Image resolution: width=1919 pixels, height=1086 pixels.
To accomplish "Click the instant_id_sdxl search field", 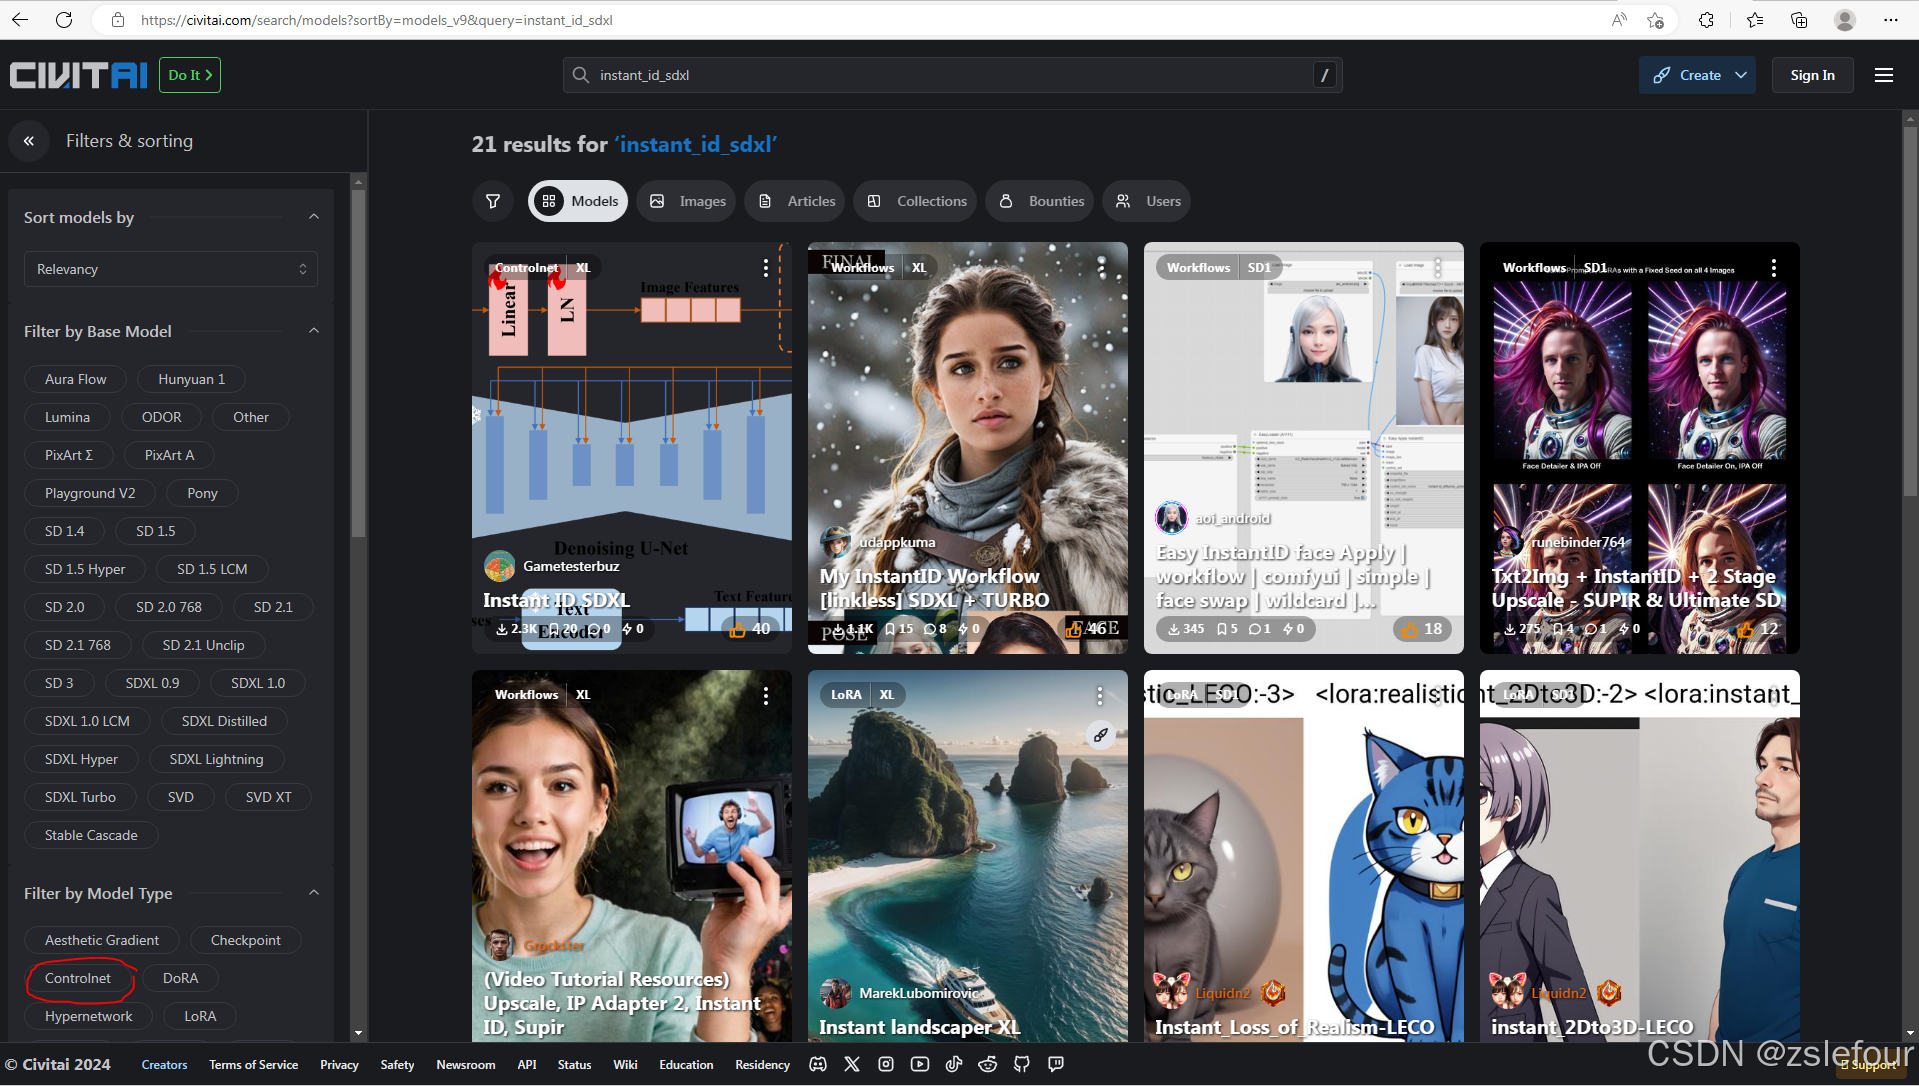I will (952, 75).
